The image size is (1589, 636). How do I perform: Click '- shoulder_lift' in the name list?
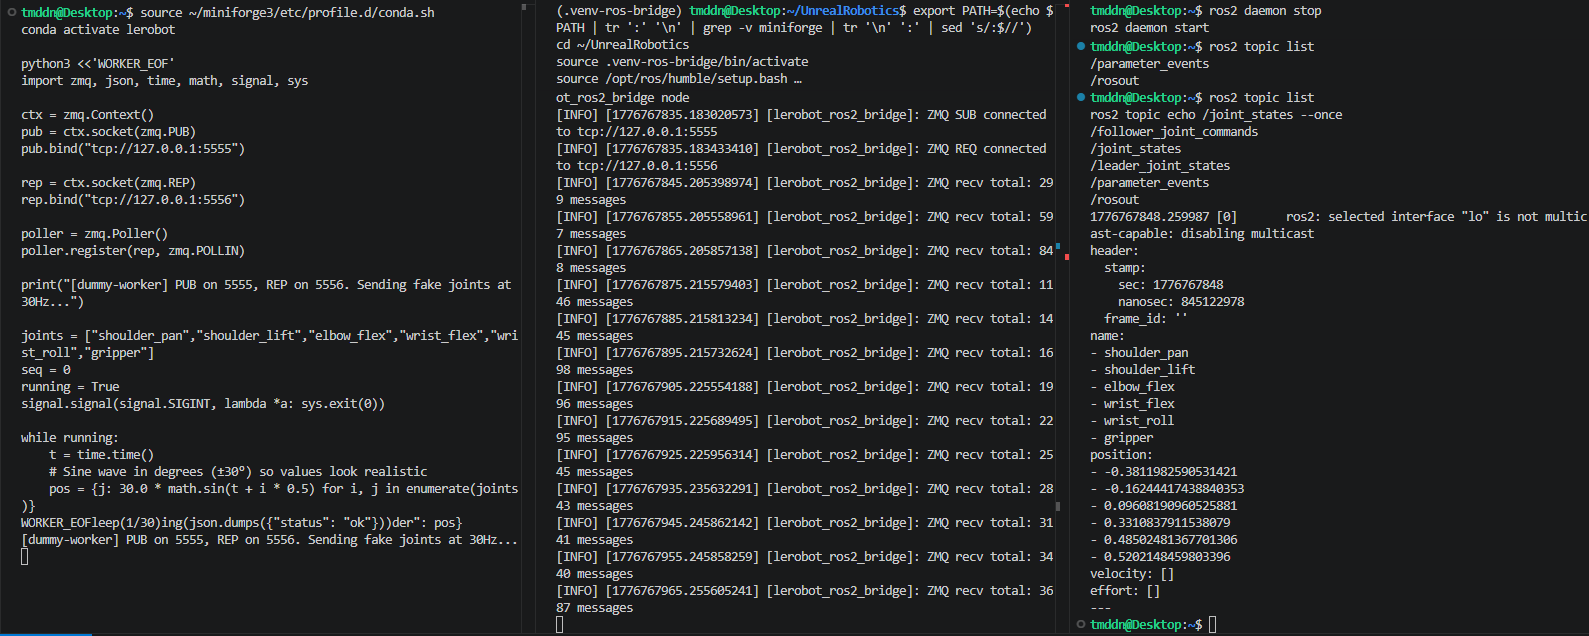[1143, 369]
